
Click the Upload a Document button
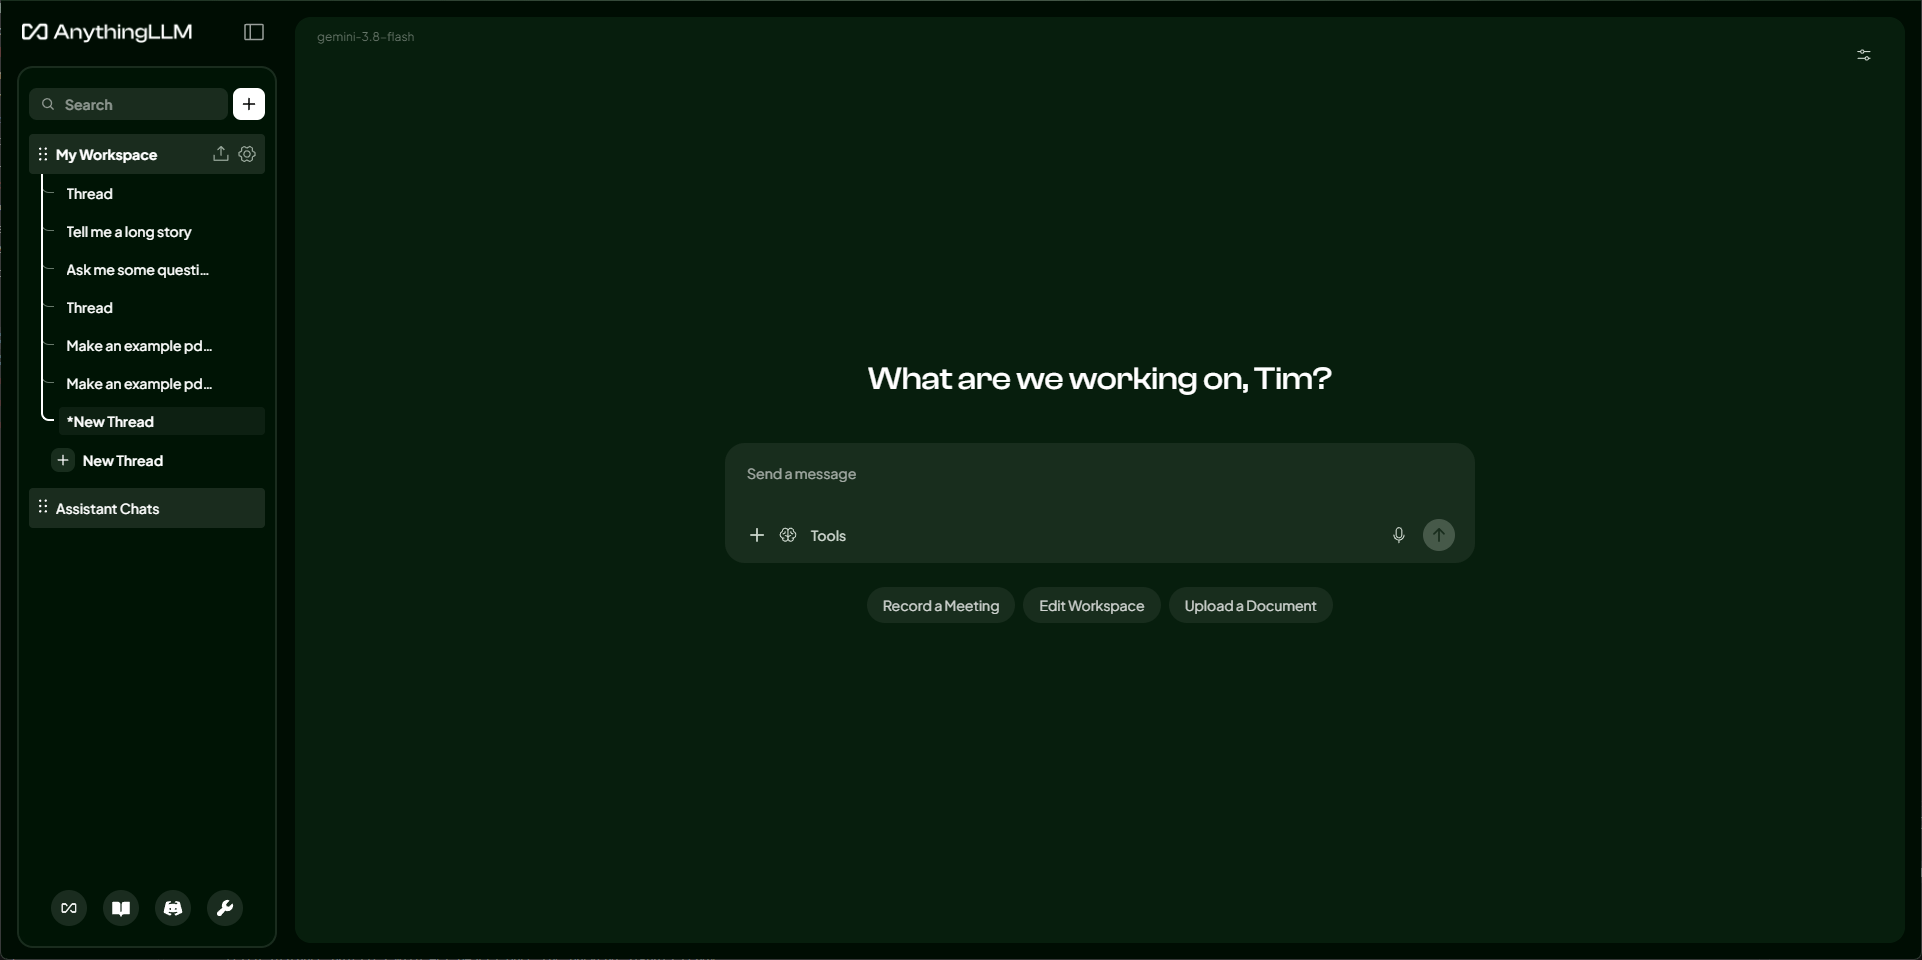click(x=1251, y=605)
